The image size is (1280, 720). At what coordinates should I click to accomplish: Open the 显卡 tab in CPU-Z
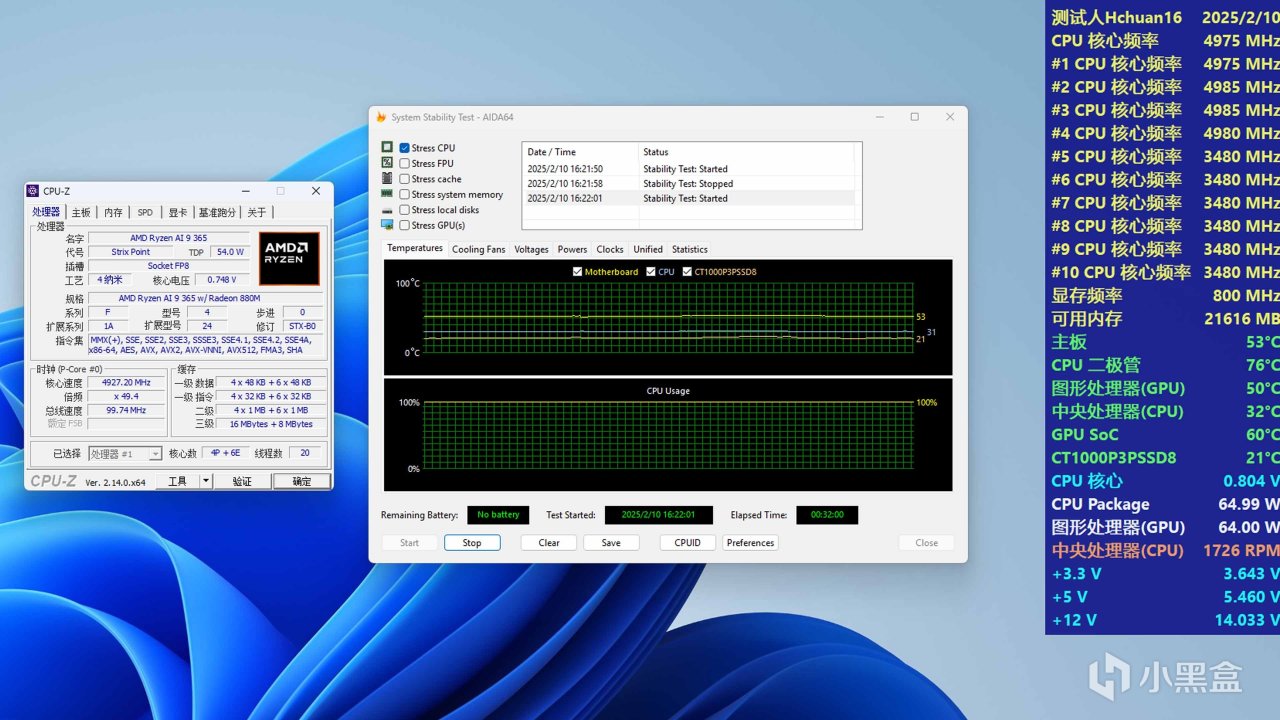click(x=177, y=212)
